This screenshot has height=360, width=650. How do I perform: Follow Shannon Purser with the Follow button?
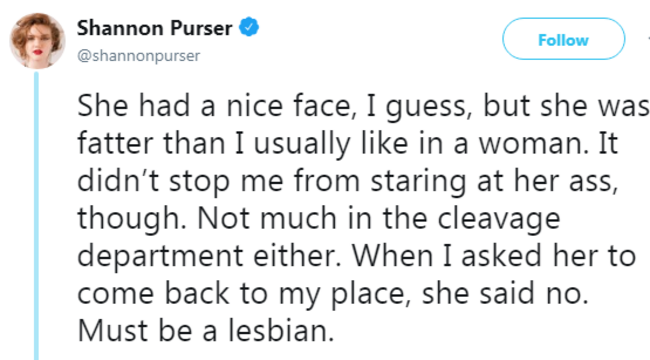[x=563, y=39]
